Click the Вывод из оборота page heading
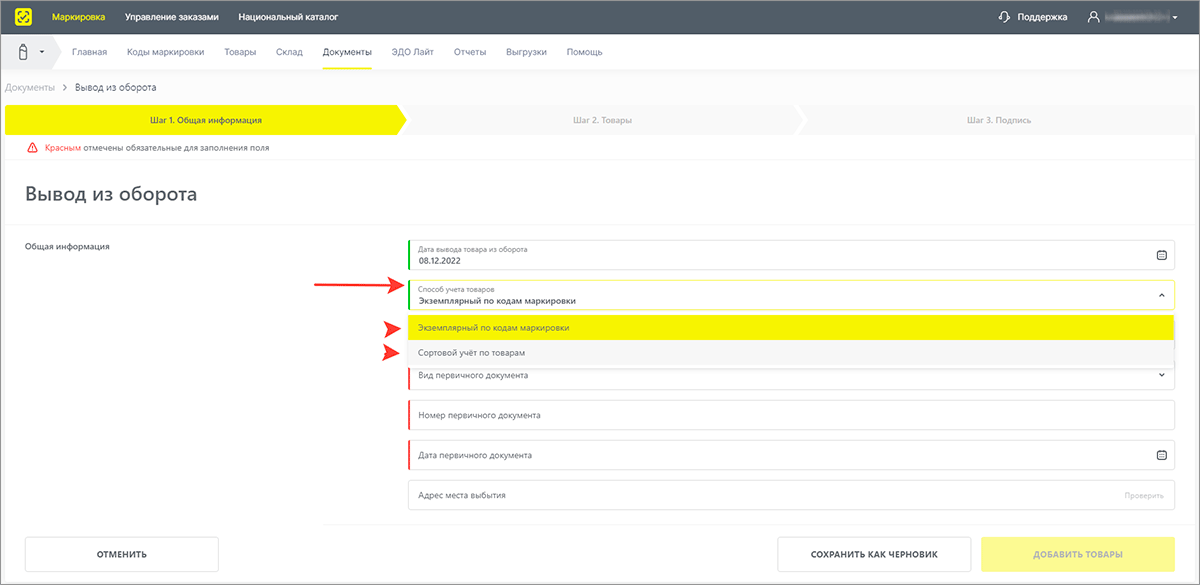 point(111,194)
